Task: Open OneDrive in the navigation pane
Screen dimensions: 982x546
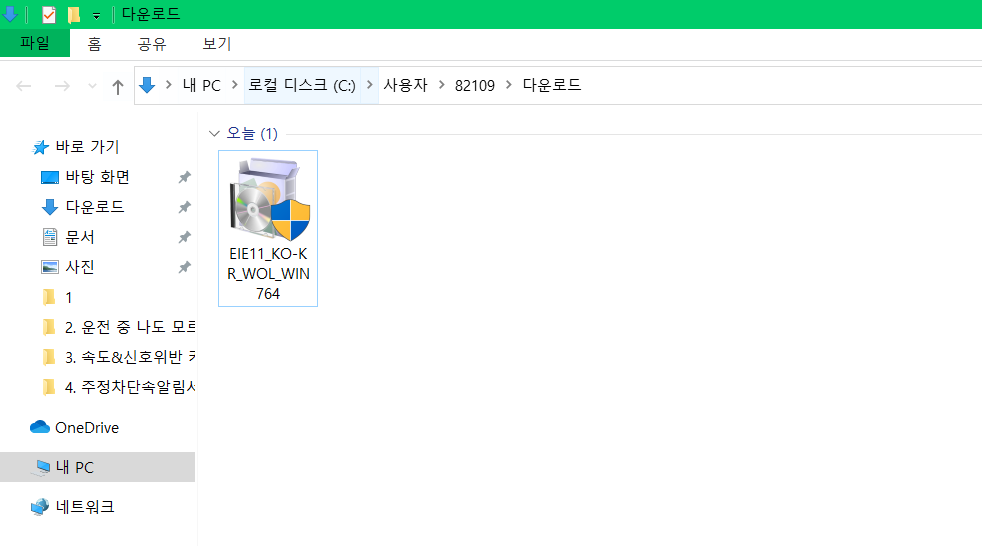Action: (87, 428)
